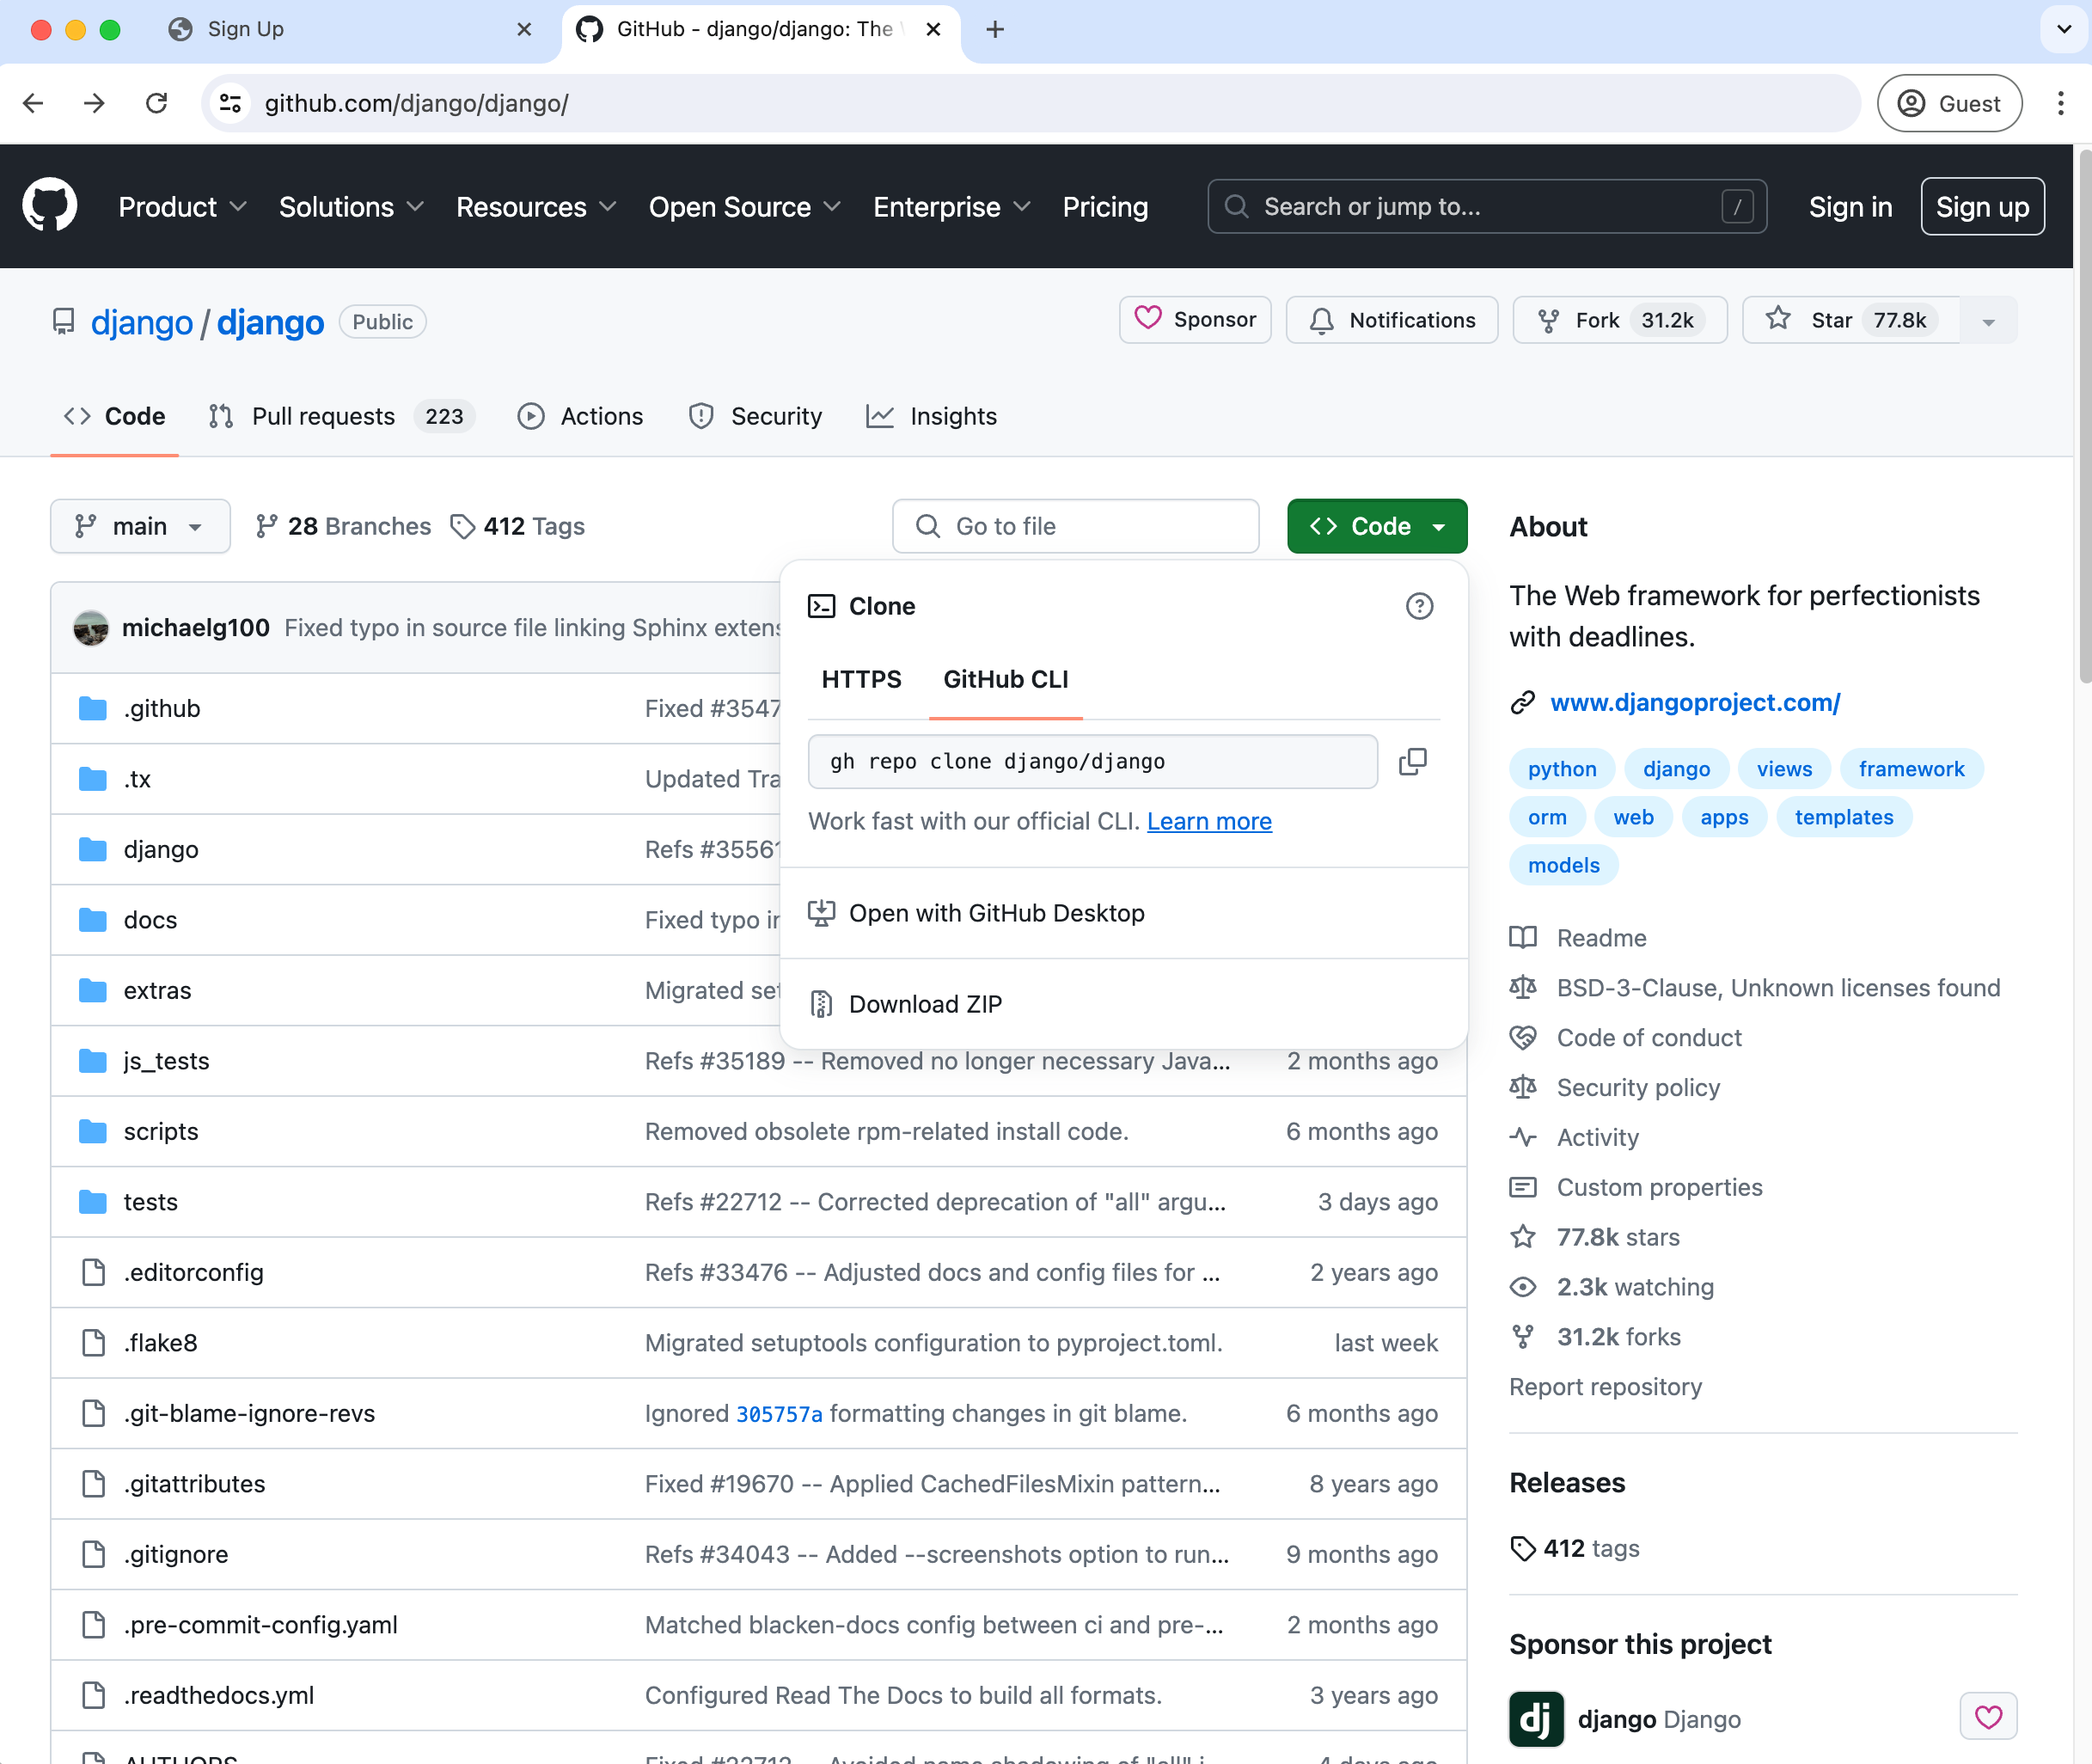This screenshot has width=2092, height=1764.
Task: Focus the Go to file search box
Action: (x=1075, y=526)
